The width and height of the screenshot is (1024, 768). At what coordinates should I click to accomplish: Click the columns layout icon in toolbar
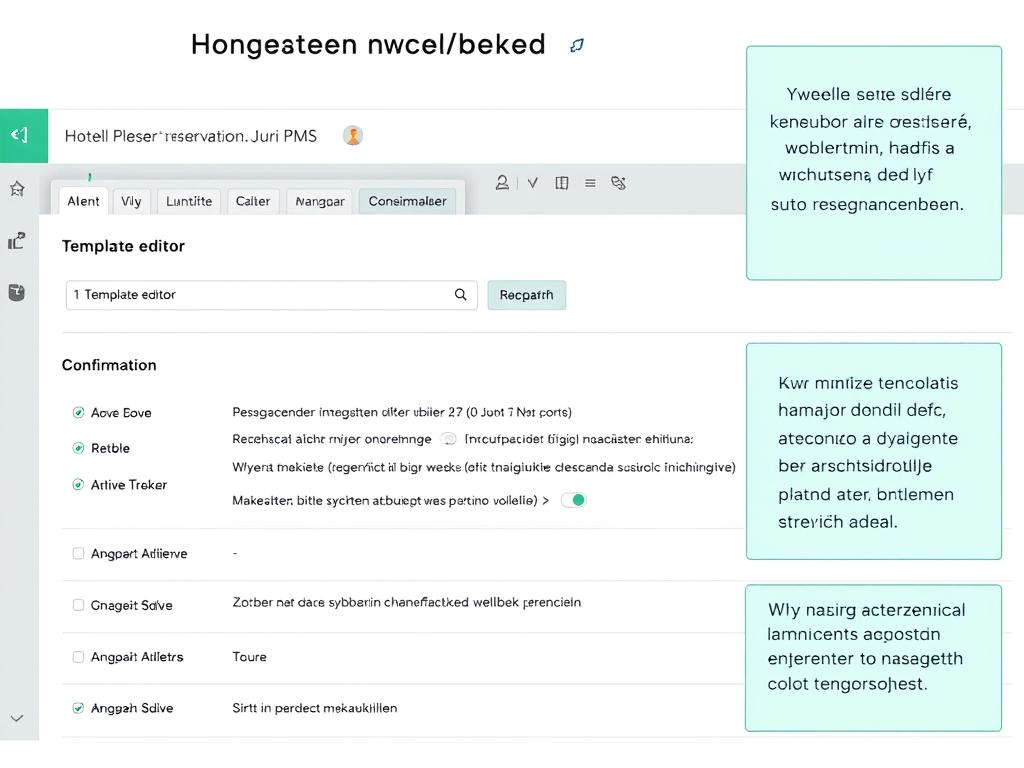click(562, 183)
